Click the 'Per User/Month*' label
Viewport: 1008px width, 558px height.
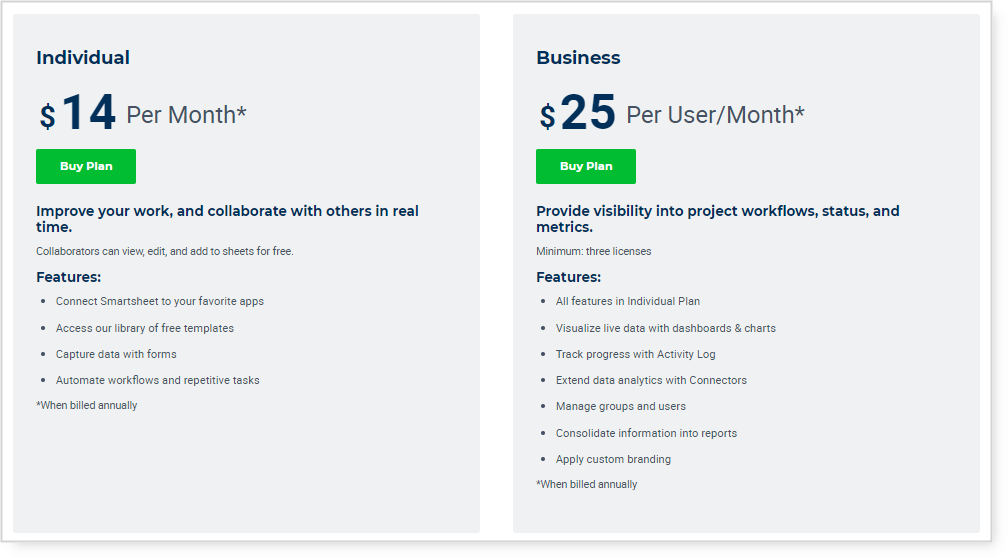(x=715, y=115)
